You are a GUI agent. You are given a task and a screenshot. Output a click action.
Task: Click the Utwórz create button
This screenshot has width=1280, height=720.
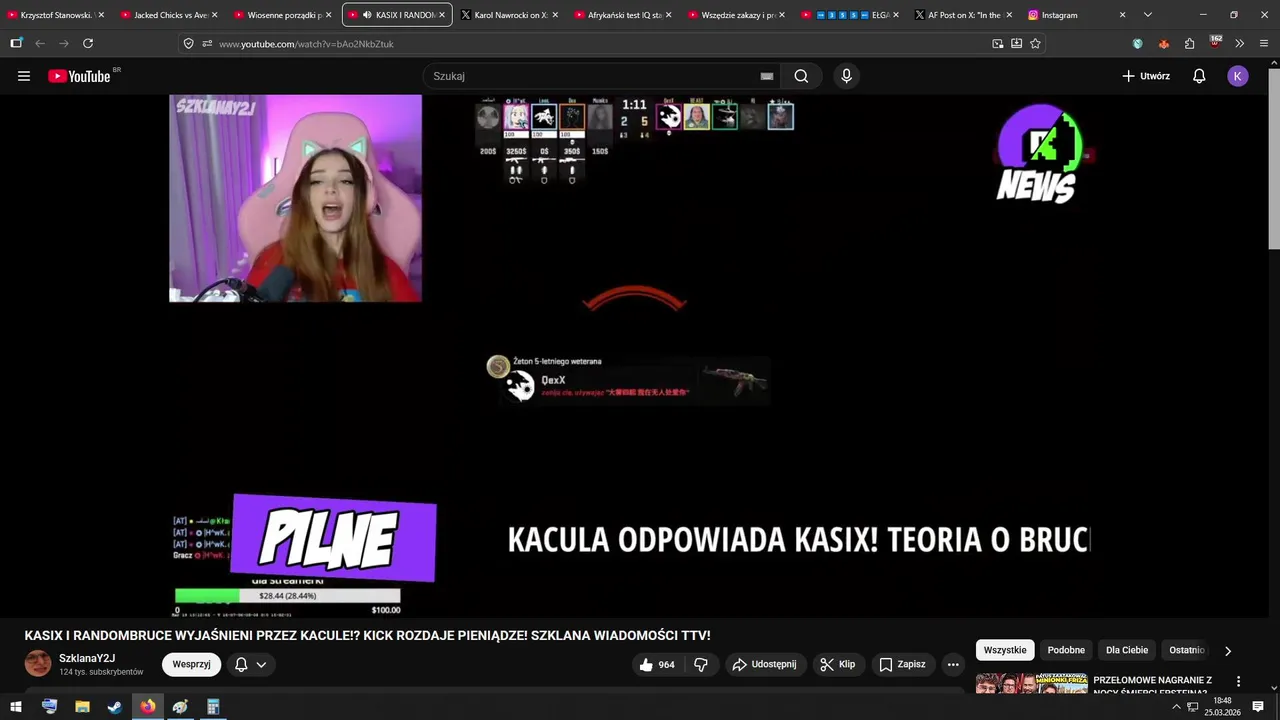1146,76
